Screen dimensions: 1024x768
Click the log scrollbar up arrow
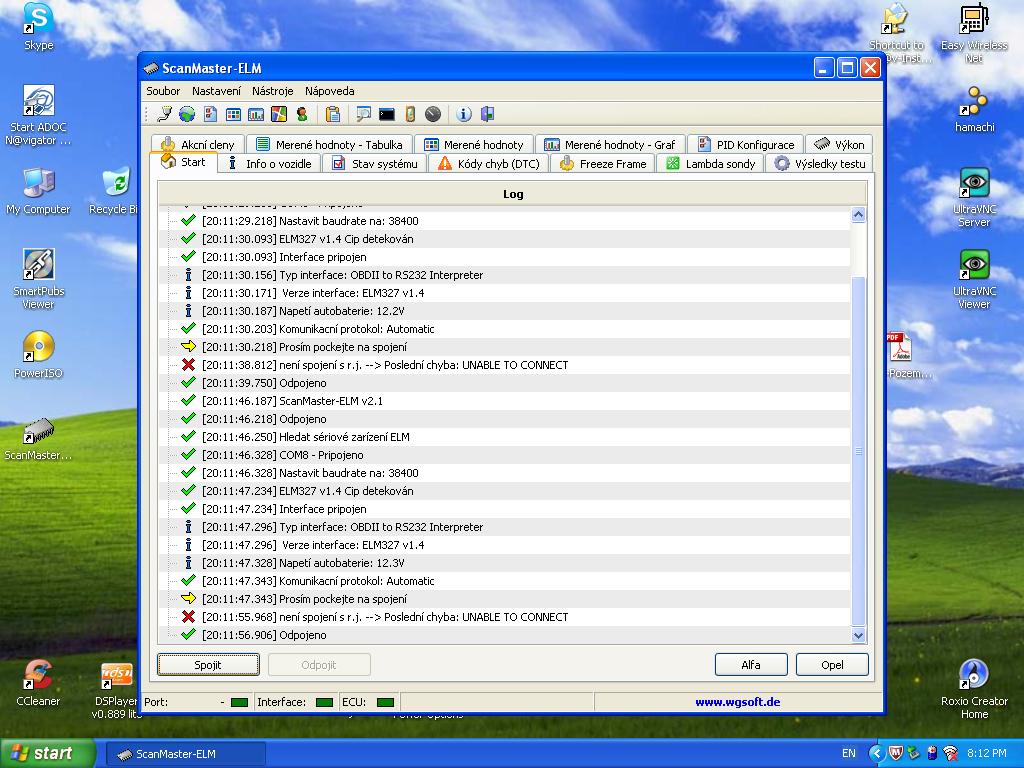click(x=858, y=215)
